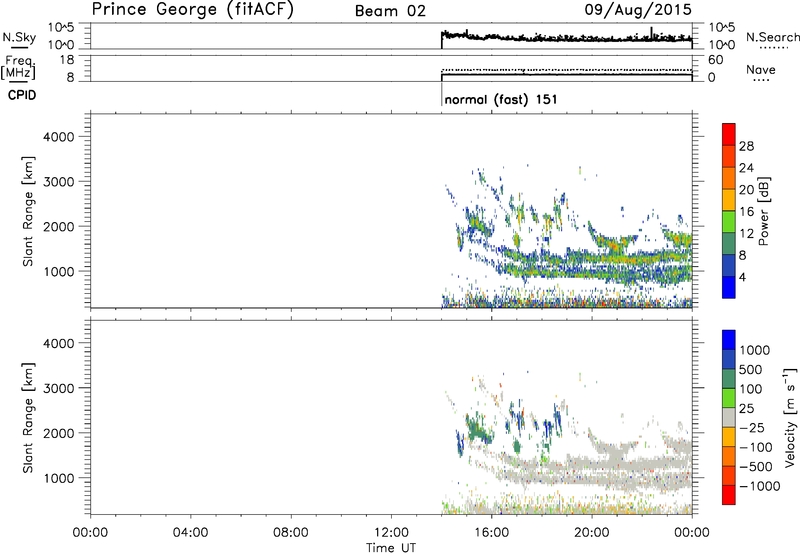Click the N.Search dotted line legend sample
This screenshot has height=554, width=800.
(x=774, y=48)
